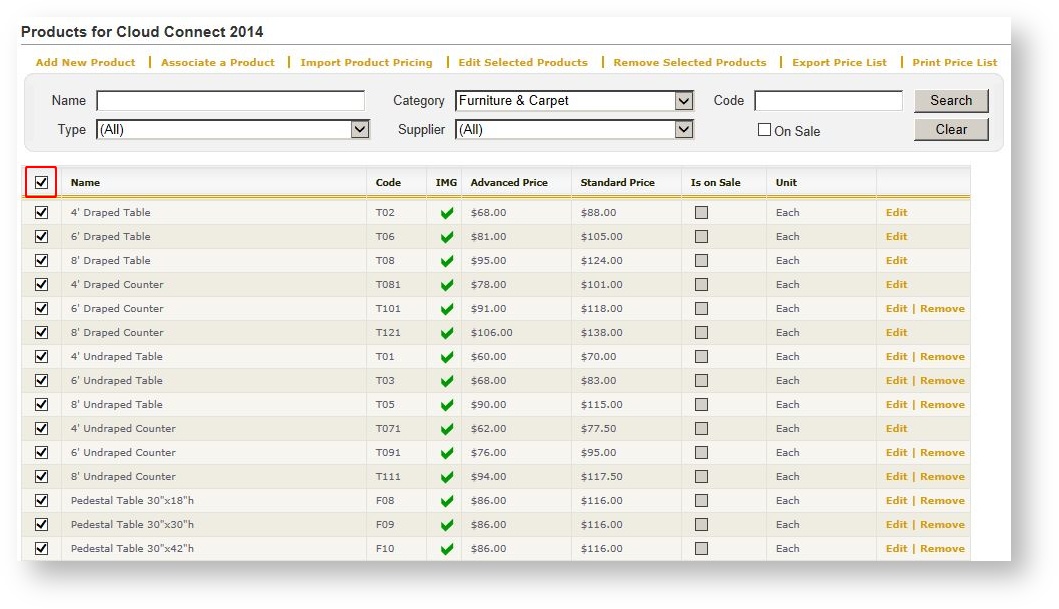
Task: Click Edit link for 4' Draped Counter
Action: click(896, 285)
